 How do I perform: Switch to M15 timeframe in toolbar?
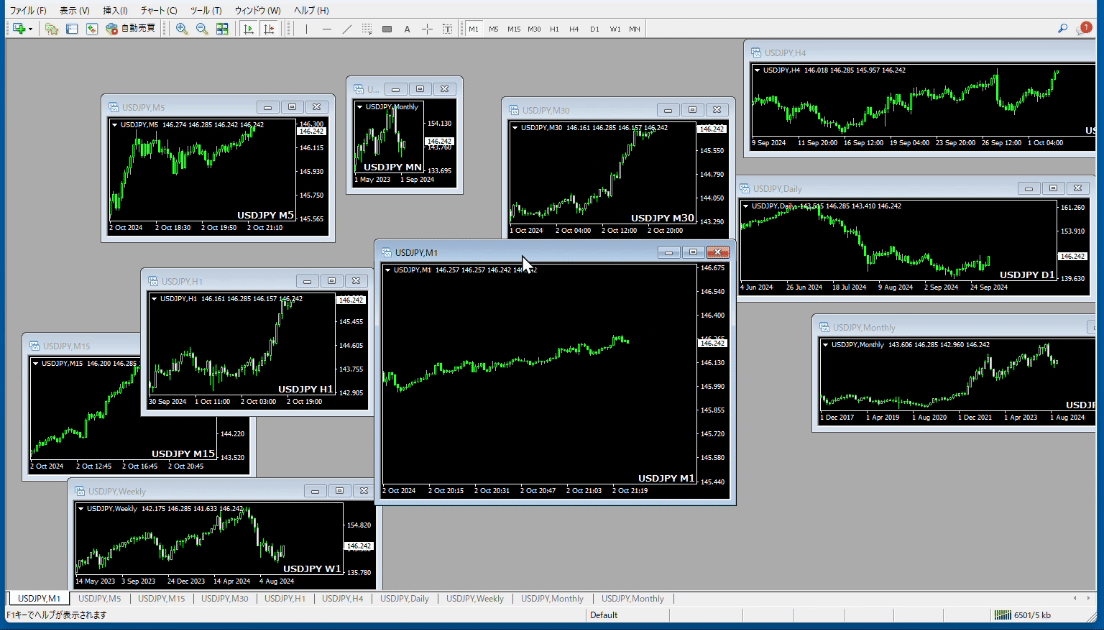[x=514, y=29]
